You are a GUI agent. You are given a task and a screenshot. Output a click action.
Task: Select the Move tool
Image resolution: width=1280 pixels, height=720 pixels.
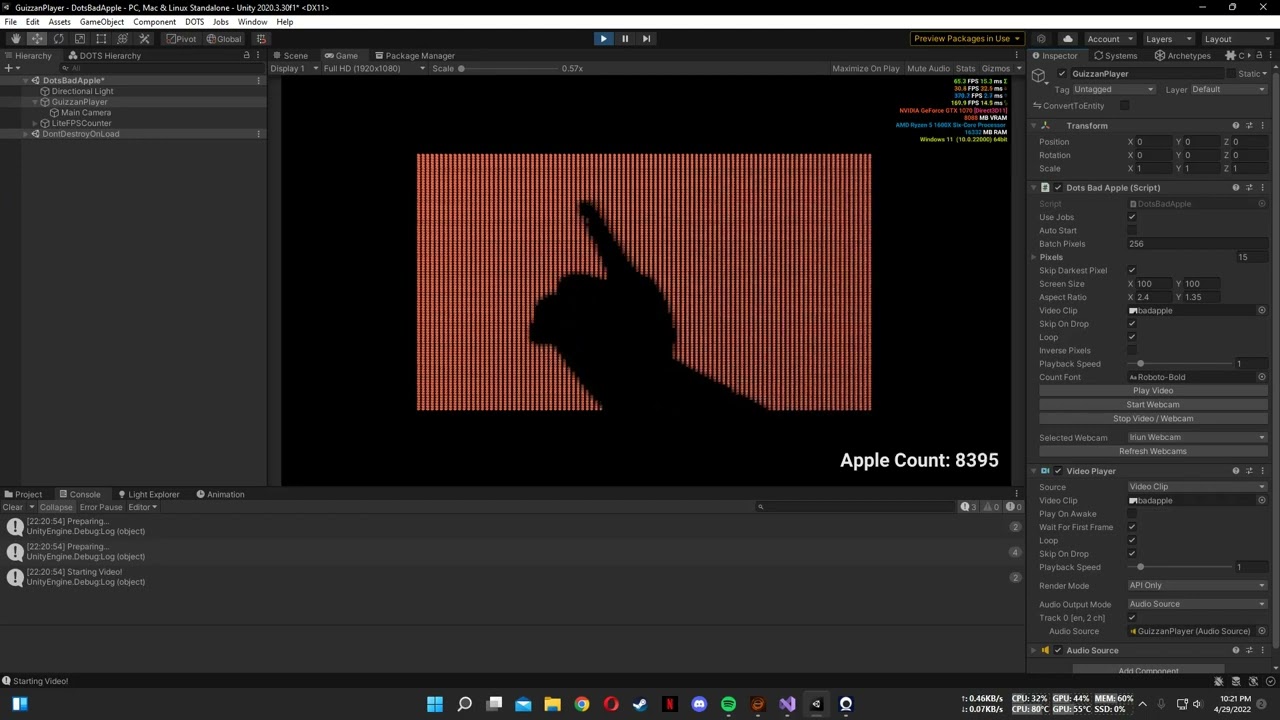37,39
